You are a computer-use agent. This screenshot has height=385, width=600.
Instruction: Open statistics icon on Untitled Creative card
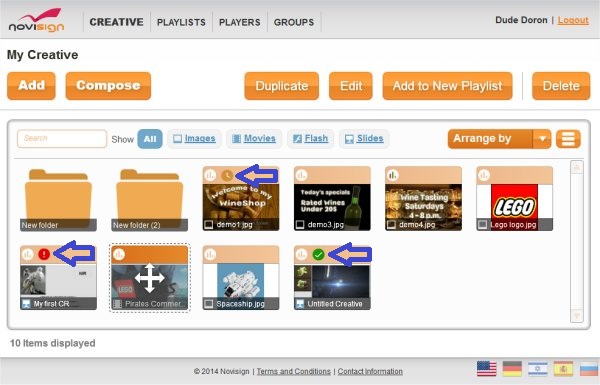[x=301, y=254]
